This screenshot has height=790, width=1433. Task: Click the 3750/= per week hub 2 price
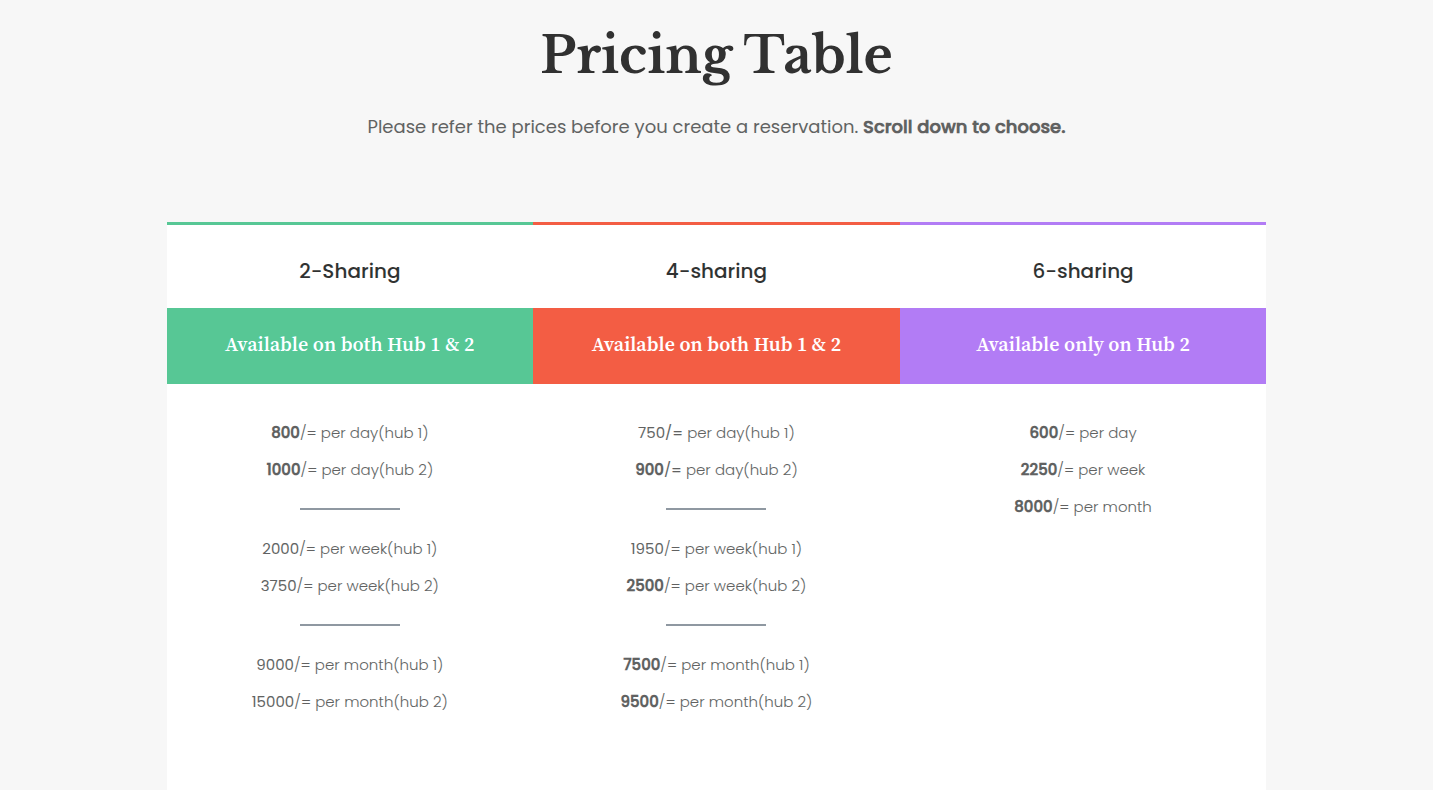click(x=349, y=586)
